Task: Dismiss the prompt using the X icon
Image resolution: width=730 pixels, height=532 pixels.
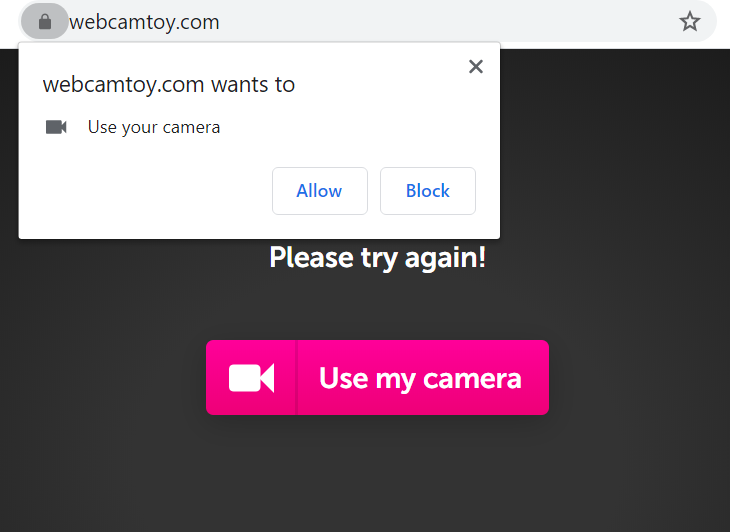Action: pyautogui.click(x=476, y=67)
